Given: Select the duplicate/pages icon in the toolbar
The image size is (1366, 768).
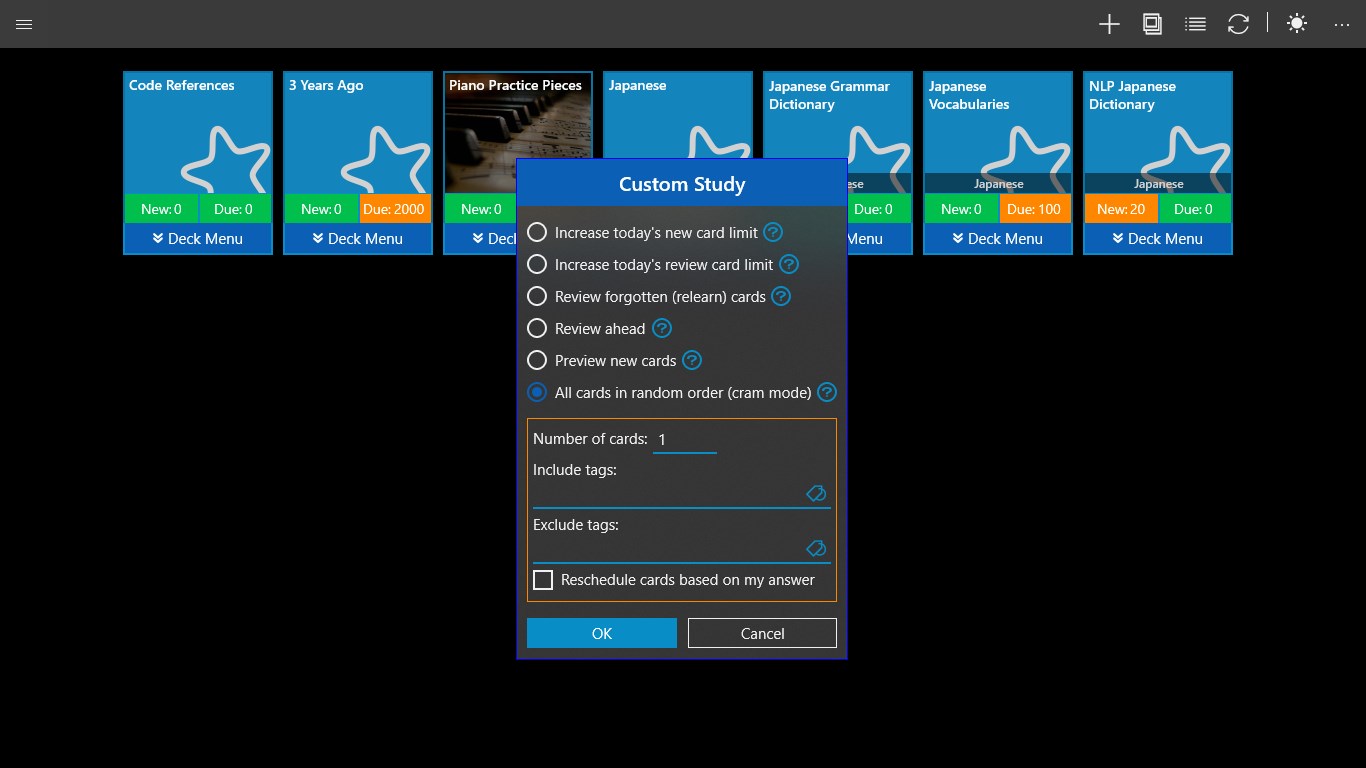Looking at the screenshot, I should click(1152, 23).
